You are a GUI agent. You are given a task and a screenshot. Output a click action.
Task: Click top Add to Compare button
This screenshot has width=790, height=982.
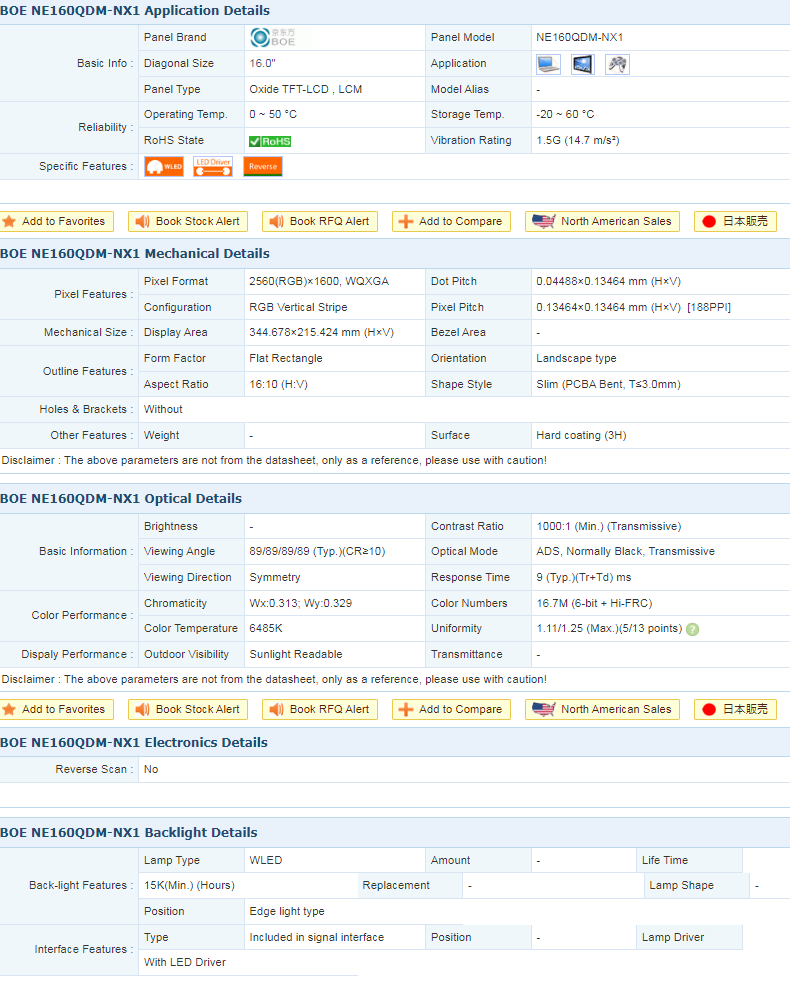point(451,221)
